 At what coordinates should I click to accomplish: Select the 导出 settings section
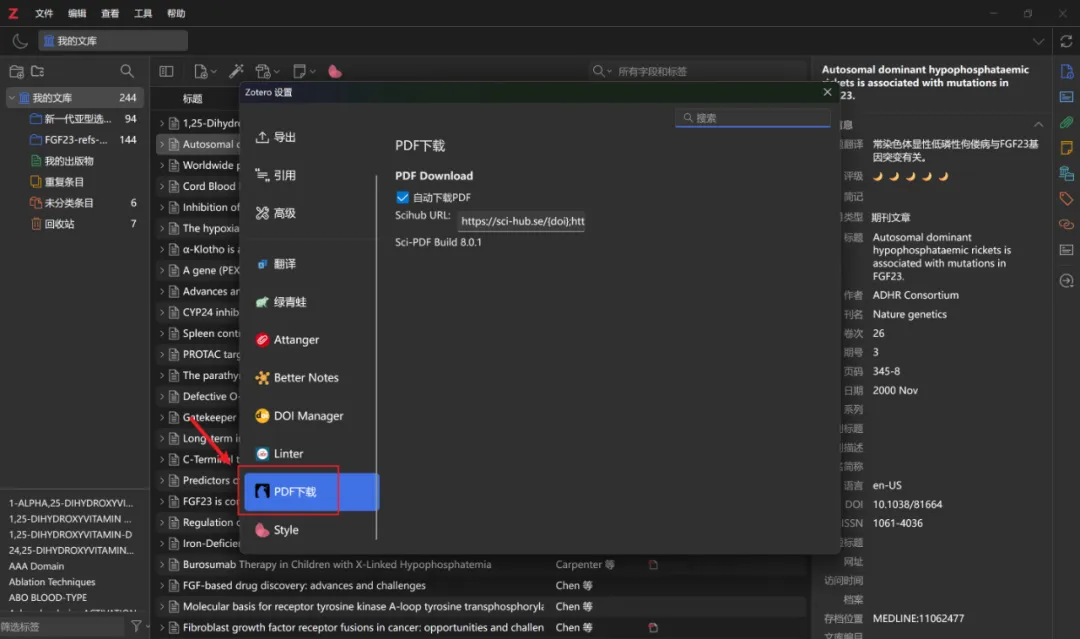click(310, 137)
